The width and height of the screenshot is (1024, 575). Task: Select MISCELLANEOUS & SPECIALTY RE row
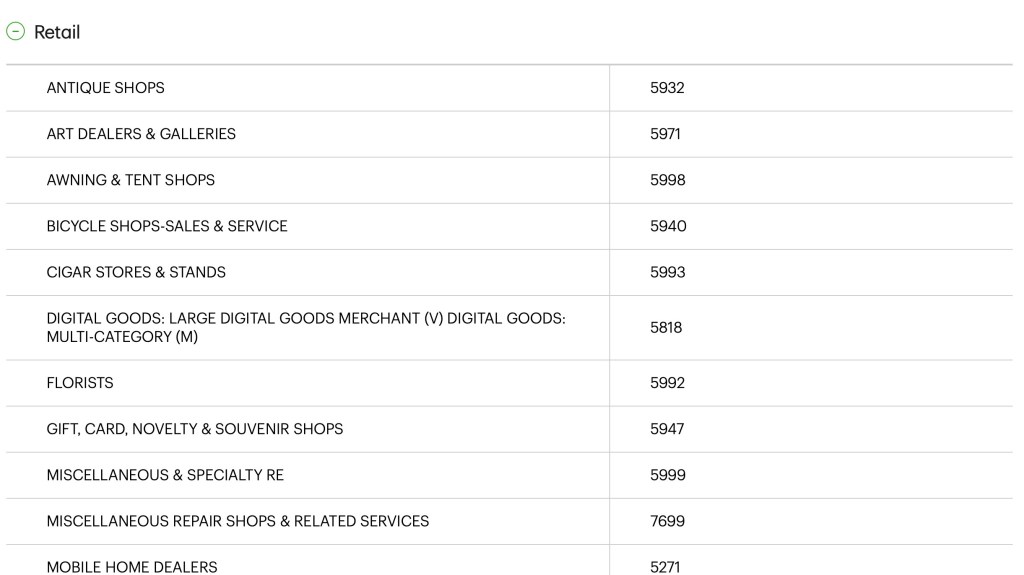point(165,475)
